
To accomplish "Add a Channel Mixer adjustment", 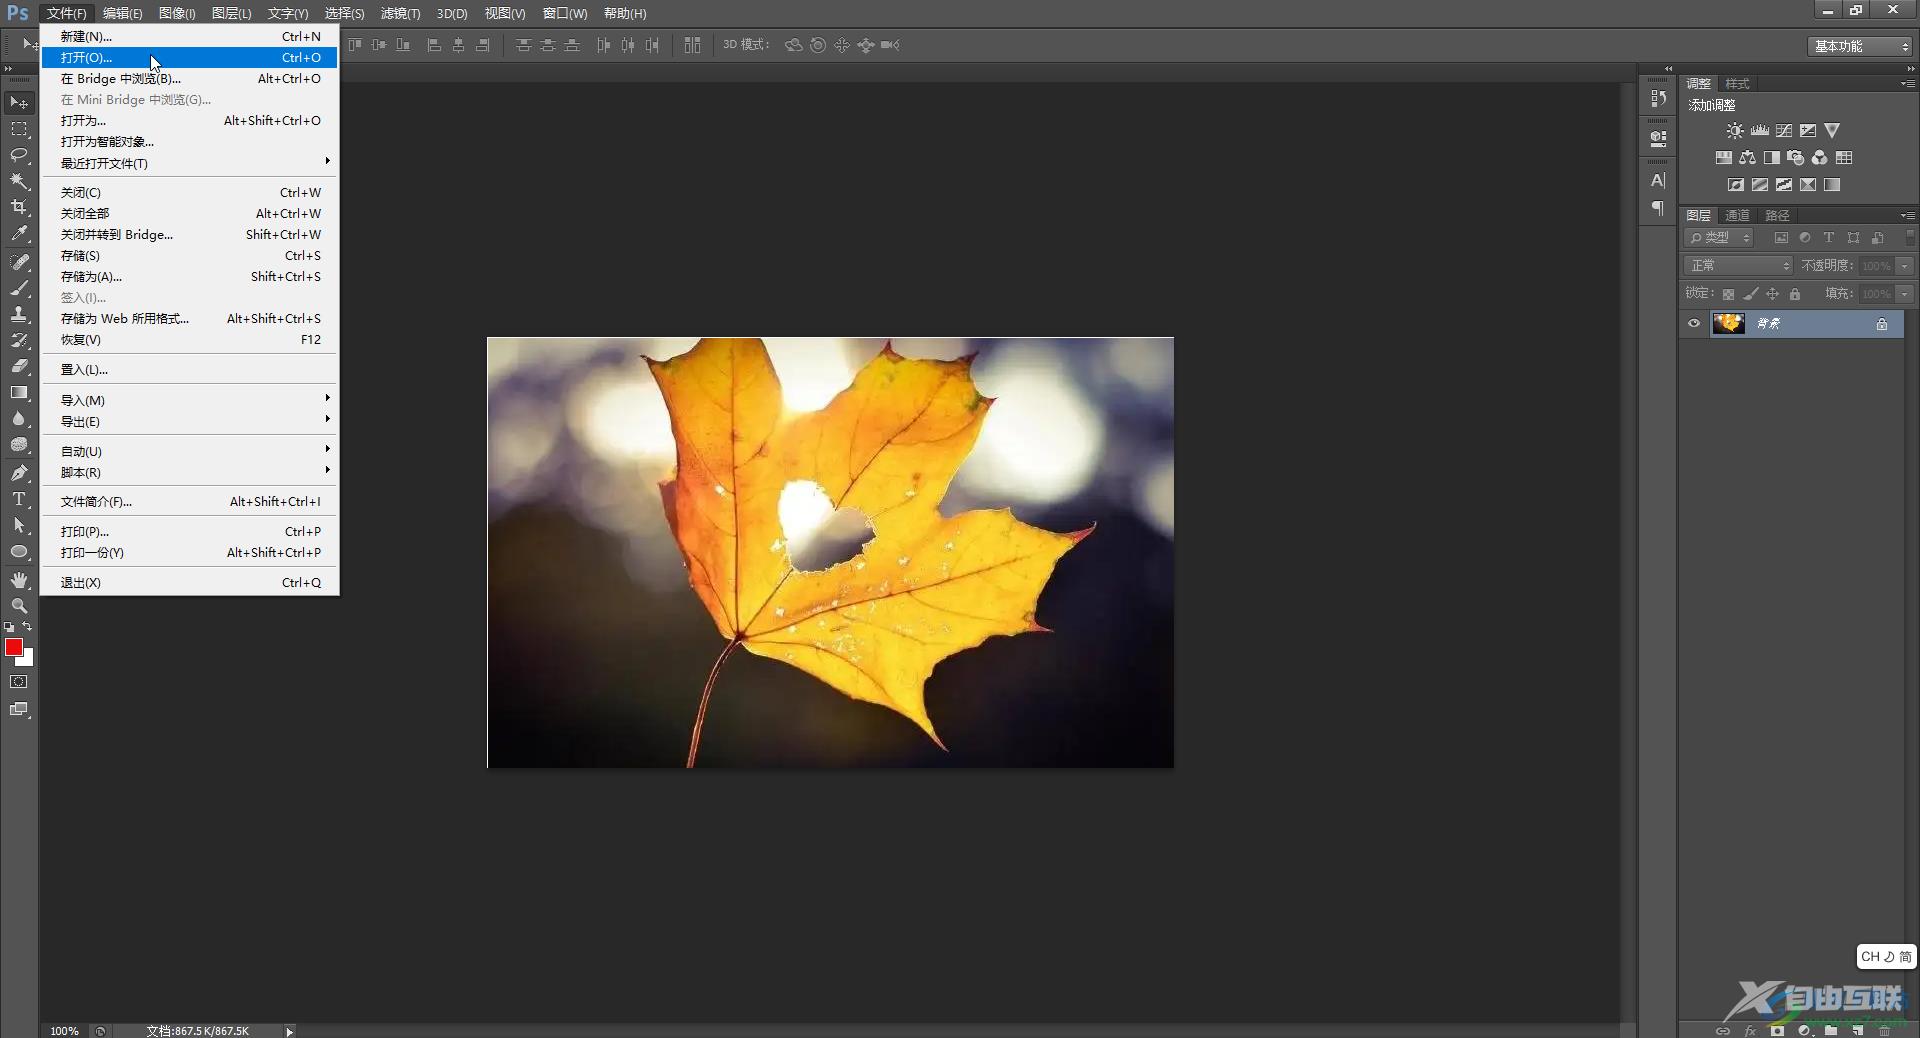I will point(1820,158).
